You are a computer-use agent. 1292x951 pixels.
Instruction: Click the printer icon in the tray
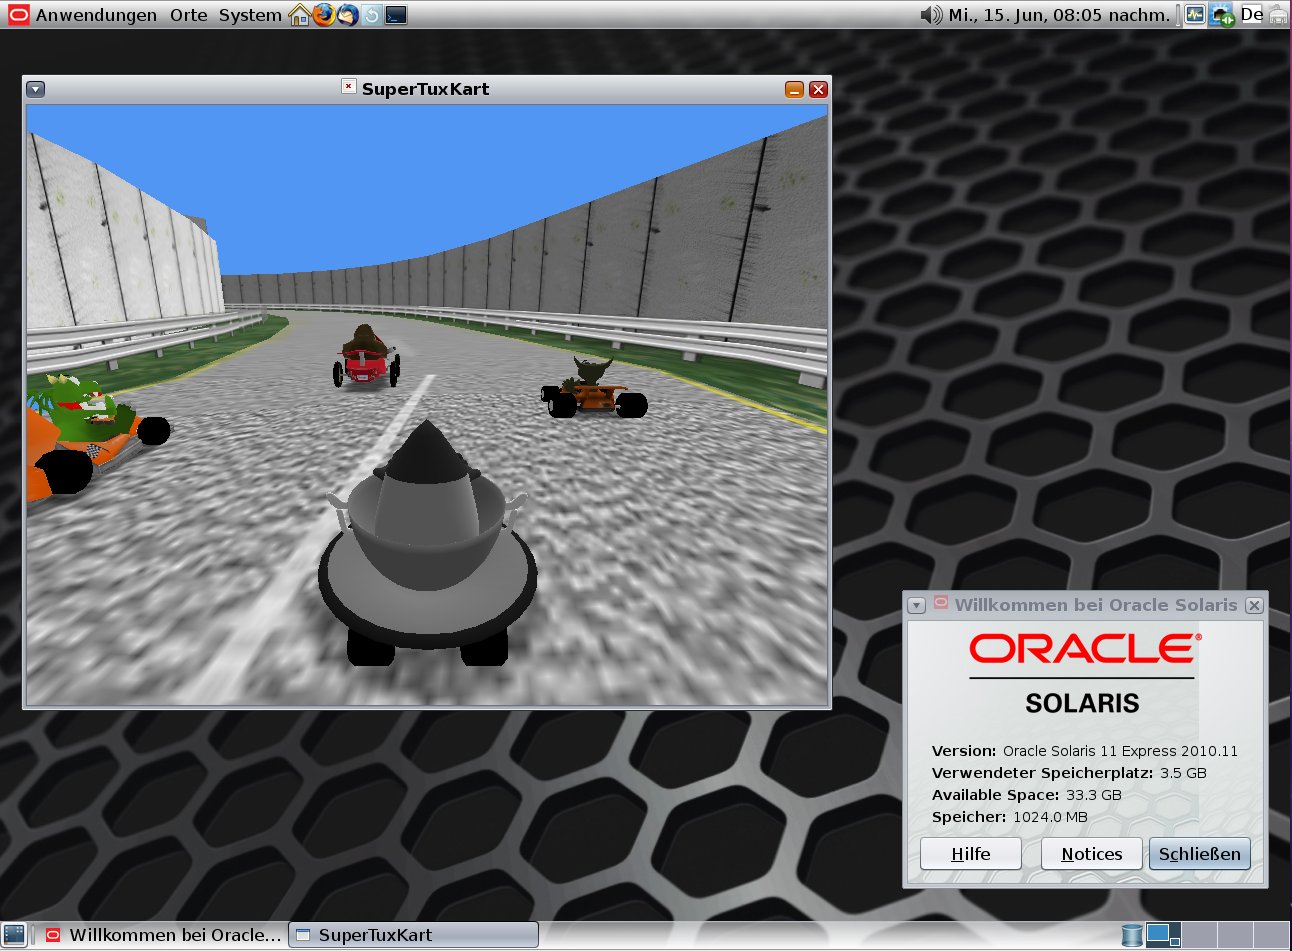(1278, 15)
